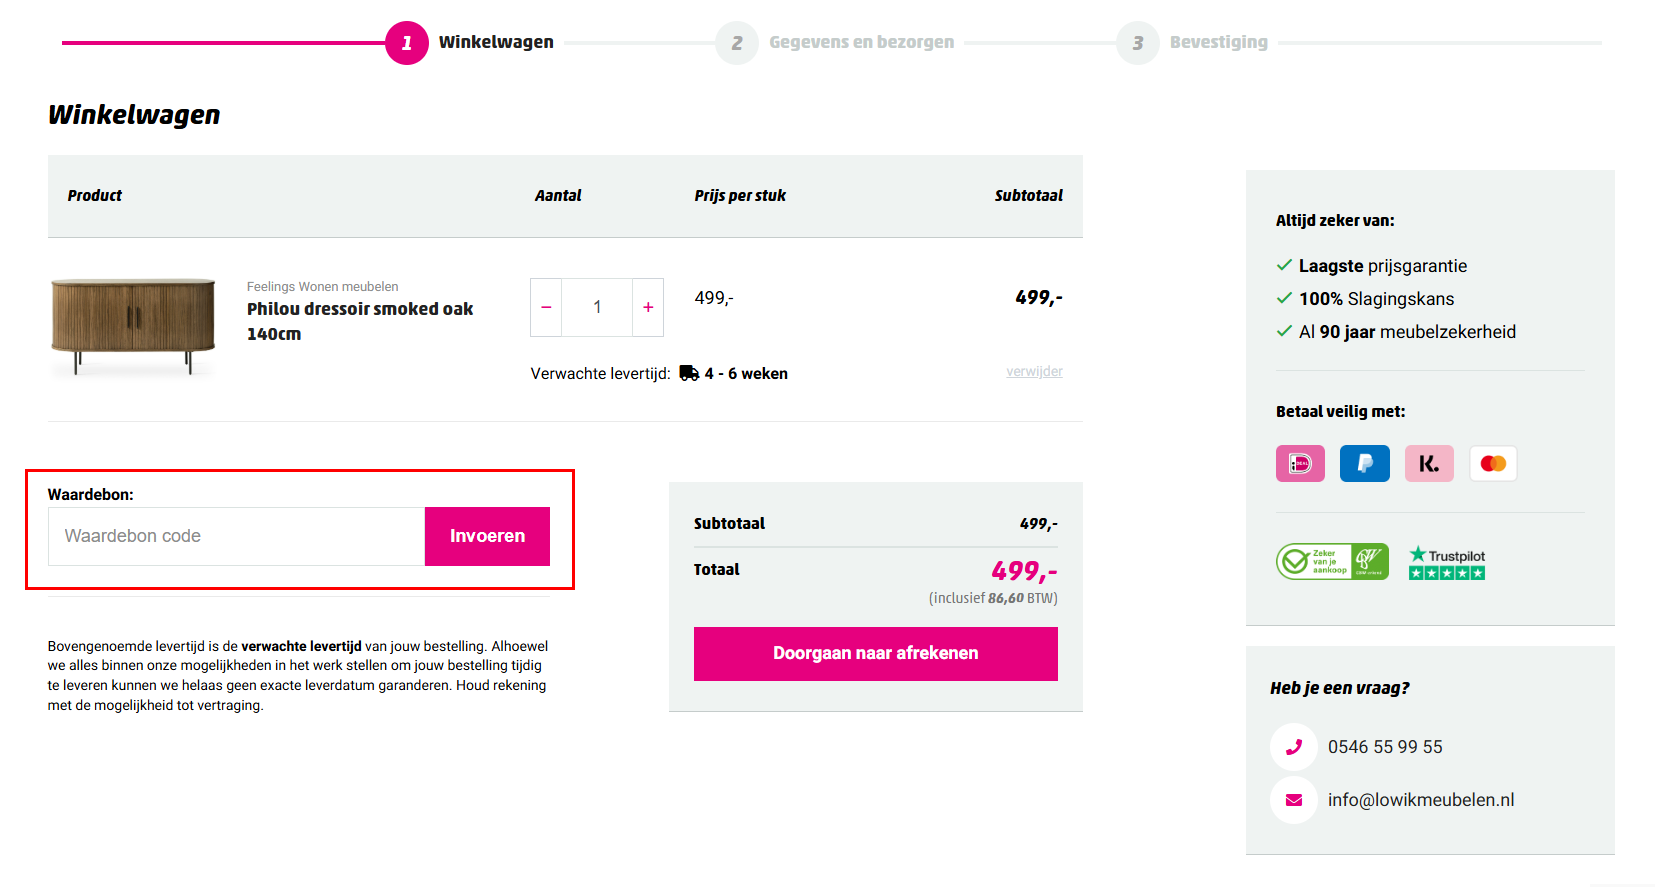Open the Trustpilot rating badge
1655x887 pixels.
[x=1446, y=561]
